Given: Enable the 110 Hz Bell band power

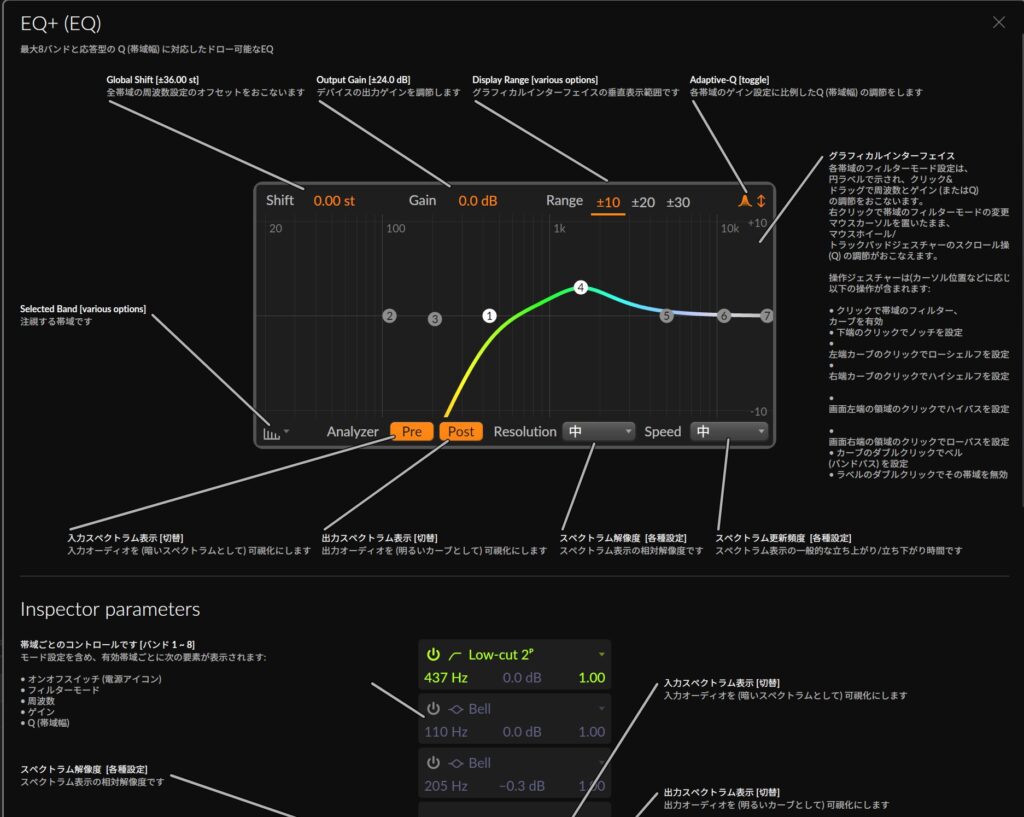Looking at the screenshot, I should [x=433, y=709].
